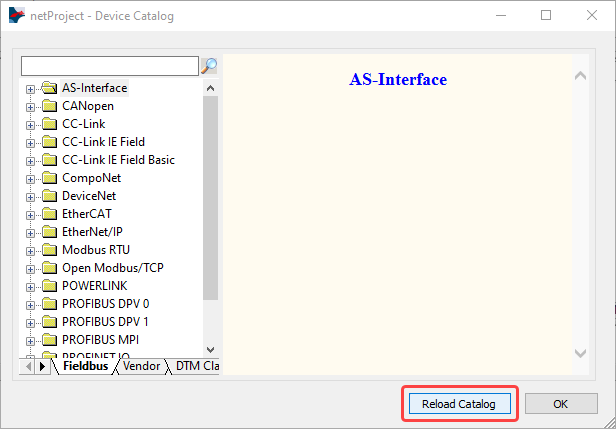Screen dimensions: 616x429
Task: Expand the PROFIBUS DPV 1 node
Action: click(30, 323)
